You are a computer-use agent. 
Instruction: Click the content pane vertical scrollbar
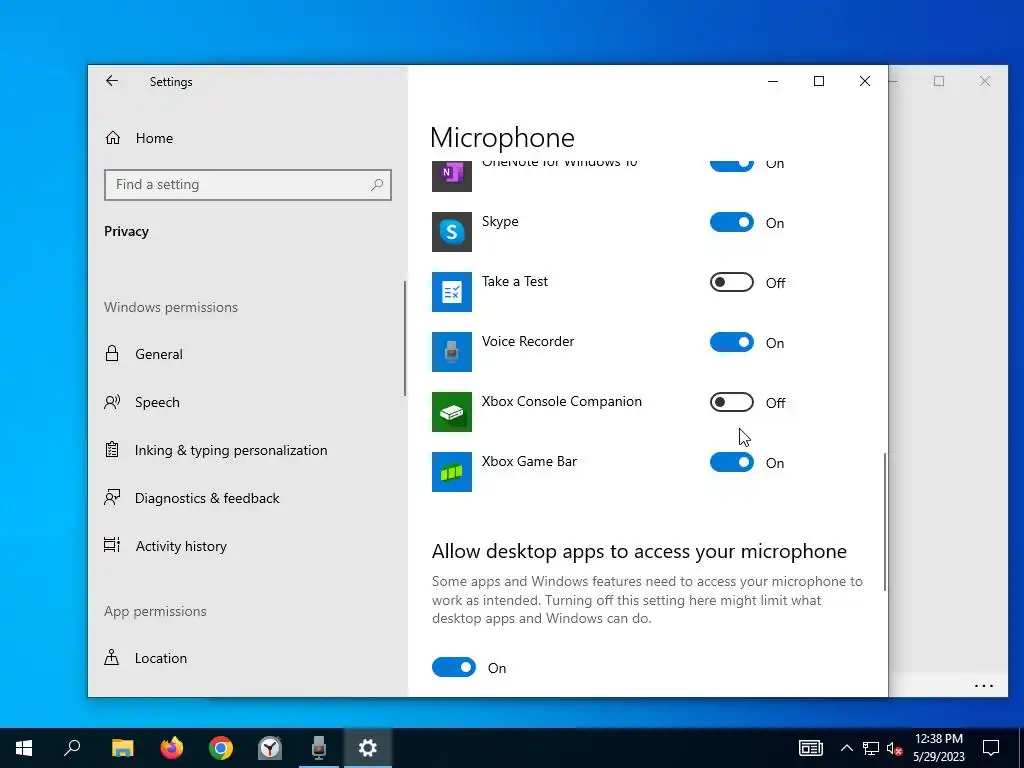click(x=885, y=522)
